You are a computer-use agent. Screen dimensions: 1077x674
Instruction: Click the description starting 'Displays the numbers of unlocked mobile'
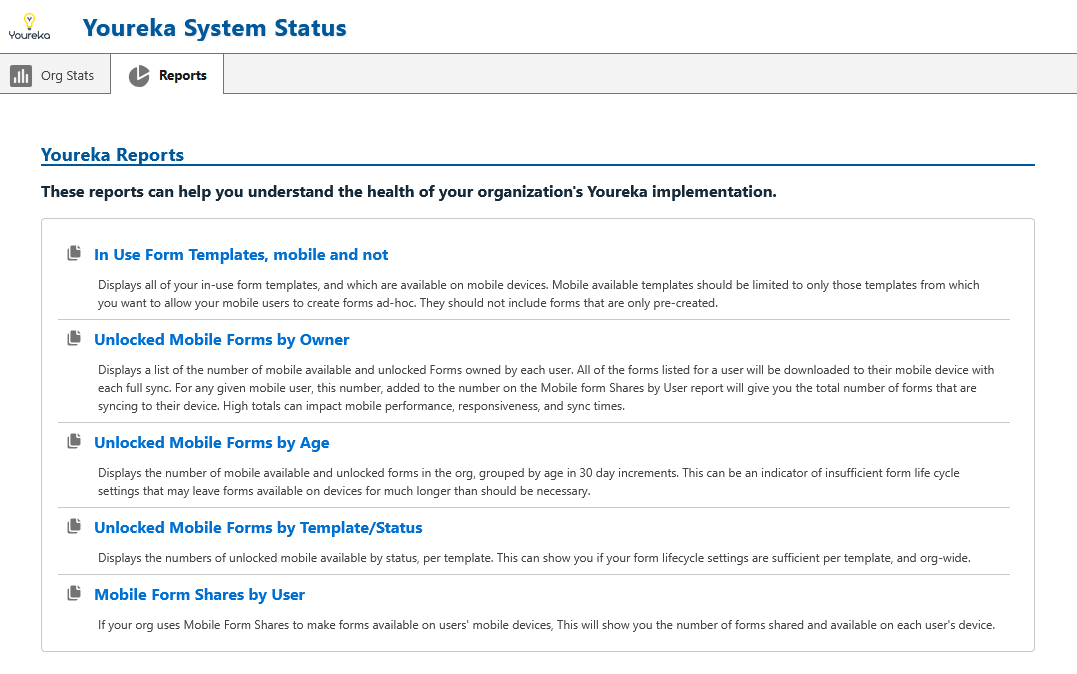[x=534, y=558]
